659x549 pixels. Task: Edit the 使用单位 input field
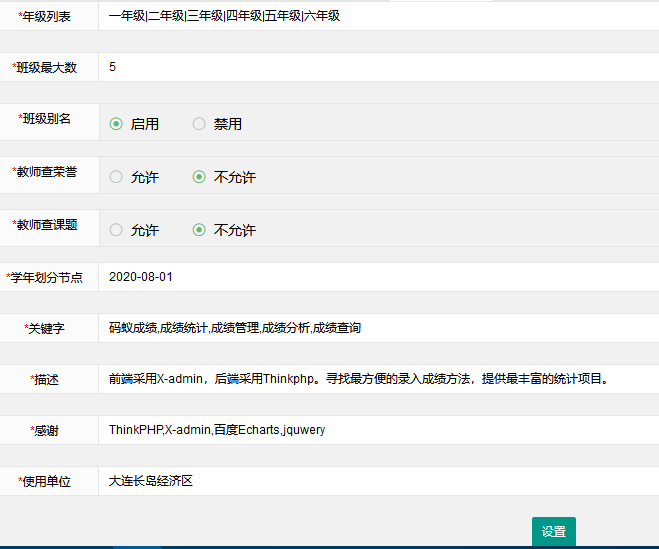tap(378, 481)
